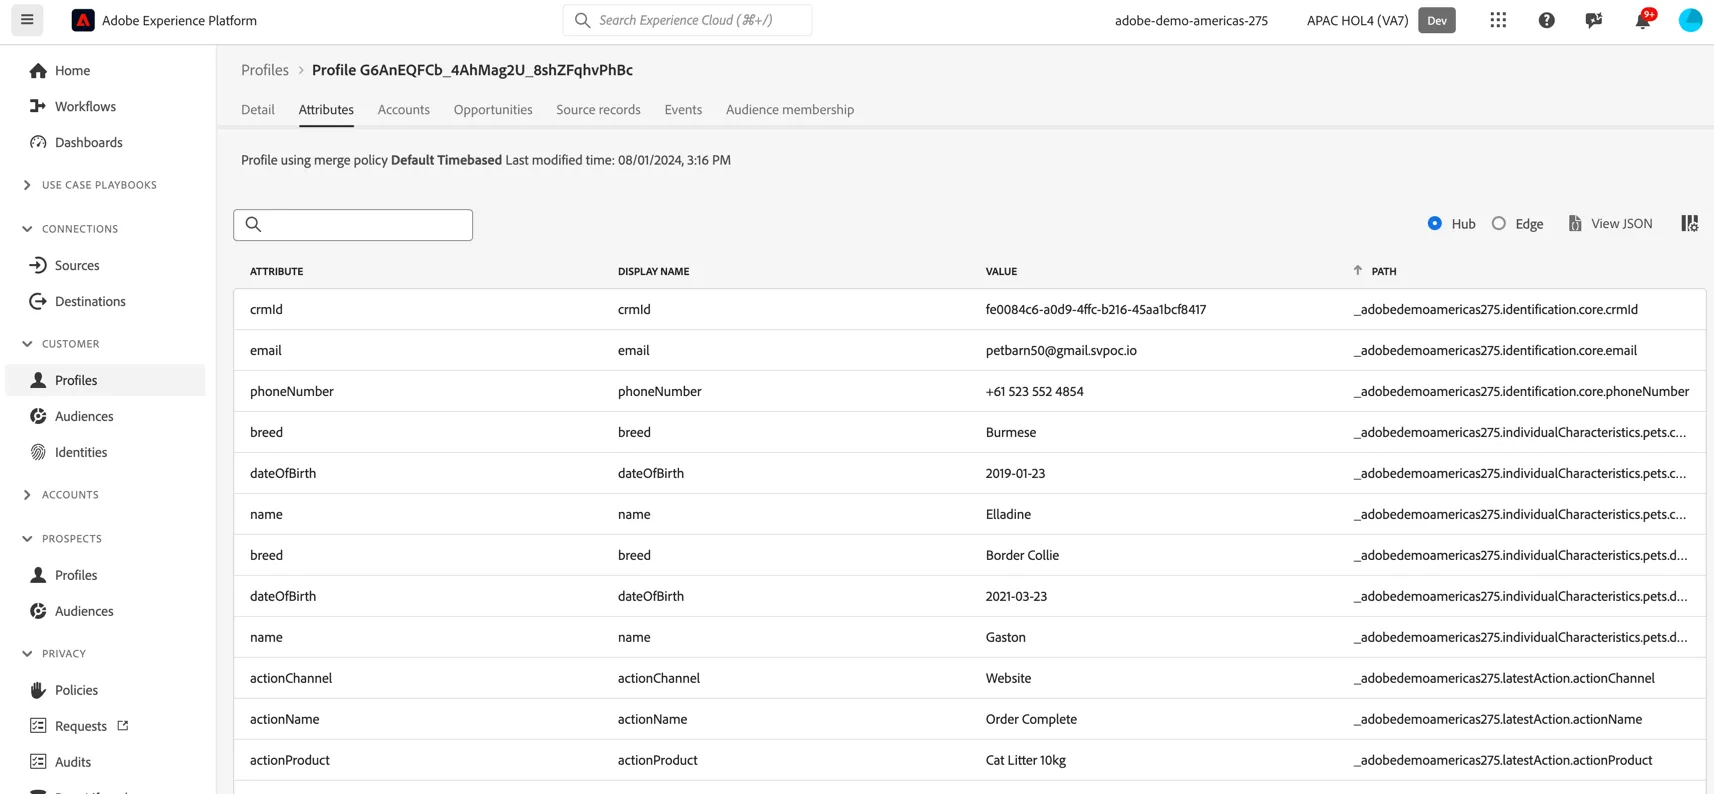Open the Source records tab
1714x794 pixels.
[x=598, y=110]
